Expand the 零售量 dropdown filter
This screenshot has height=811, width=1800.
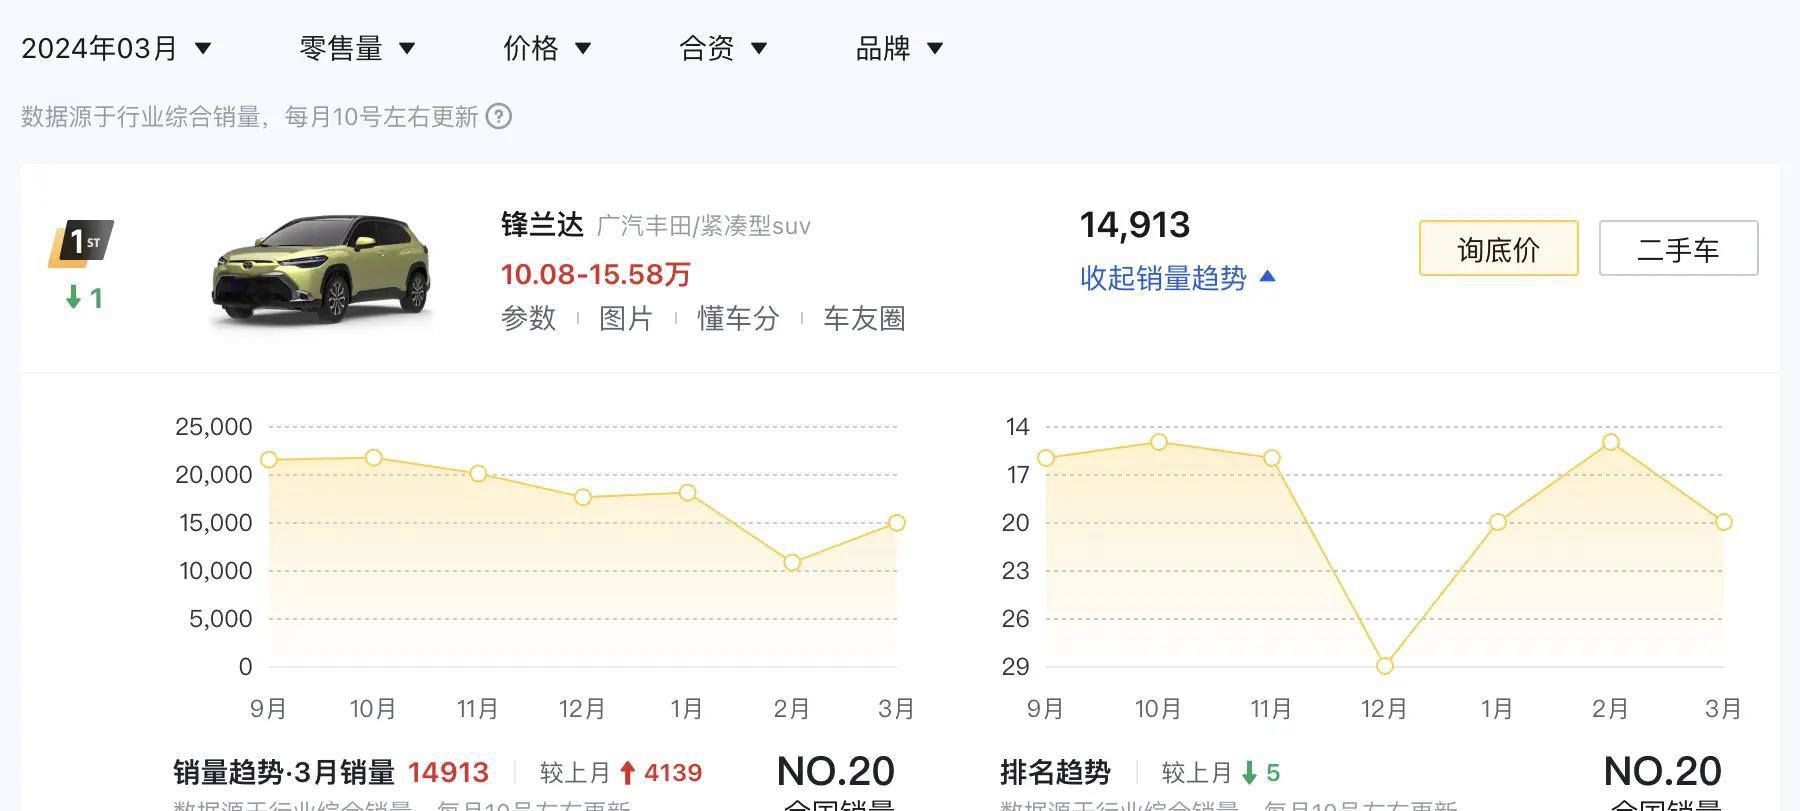(357, 48)
